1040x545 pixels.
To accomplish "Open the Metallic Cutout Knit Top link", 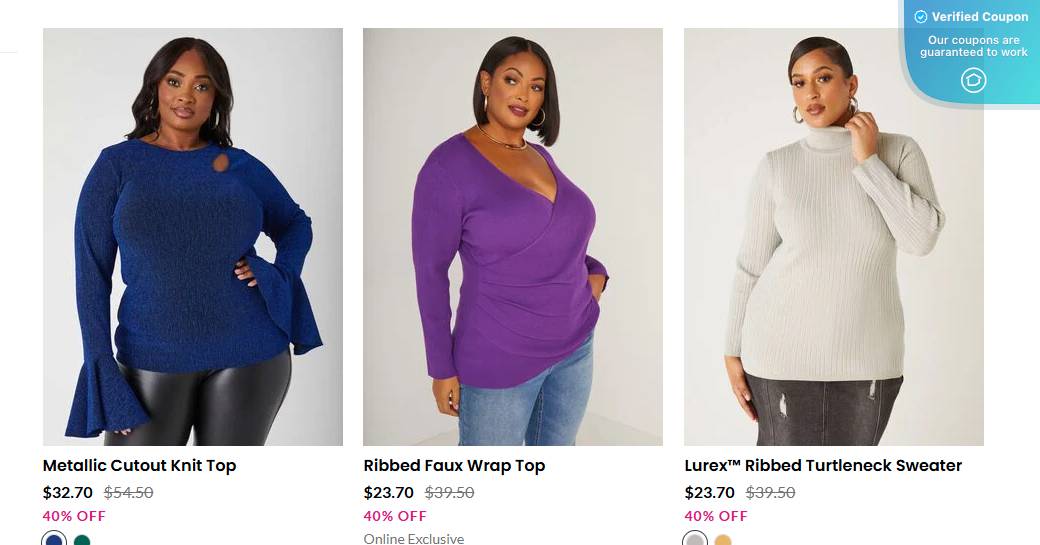I will 139,465.
